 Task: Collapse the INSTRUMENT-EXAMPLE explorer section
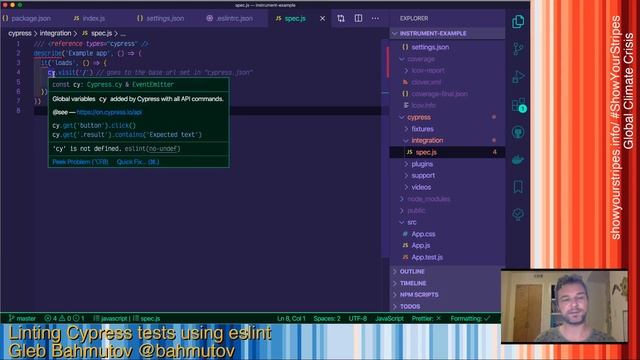tap(448, 33)
